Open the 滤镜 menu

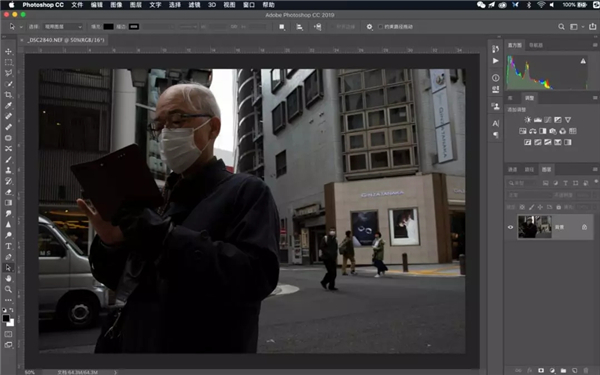click(194, 5)
